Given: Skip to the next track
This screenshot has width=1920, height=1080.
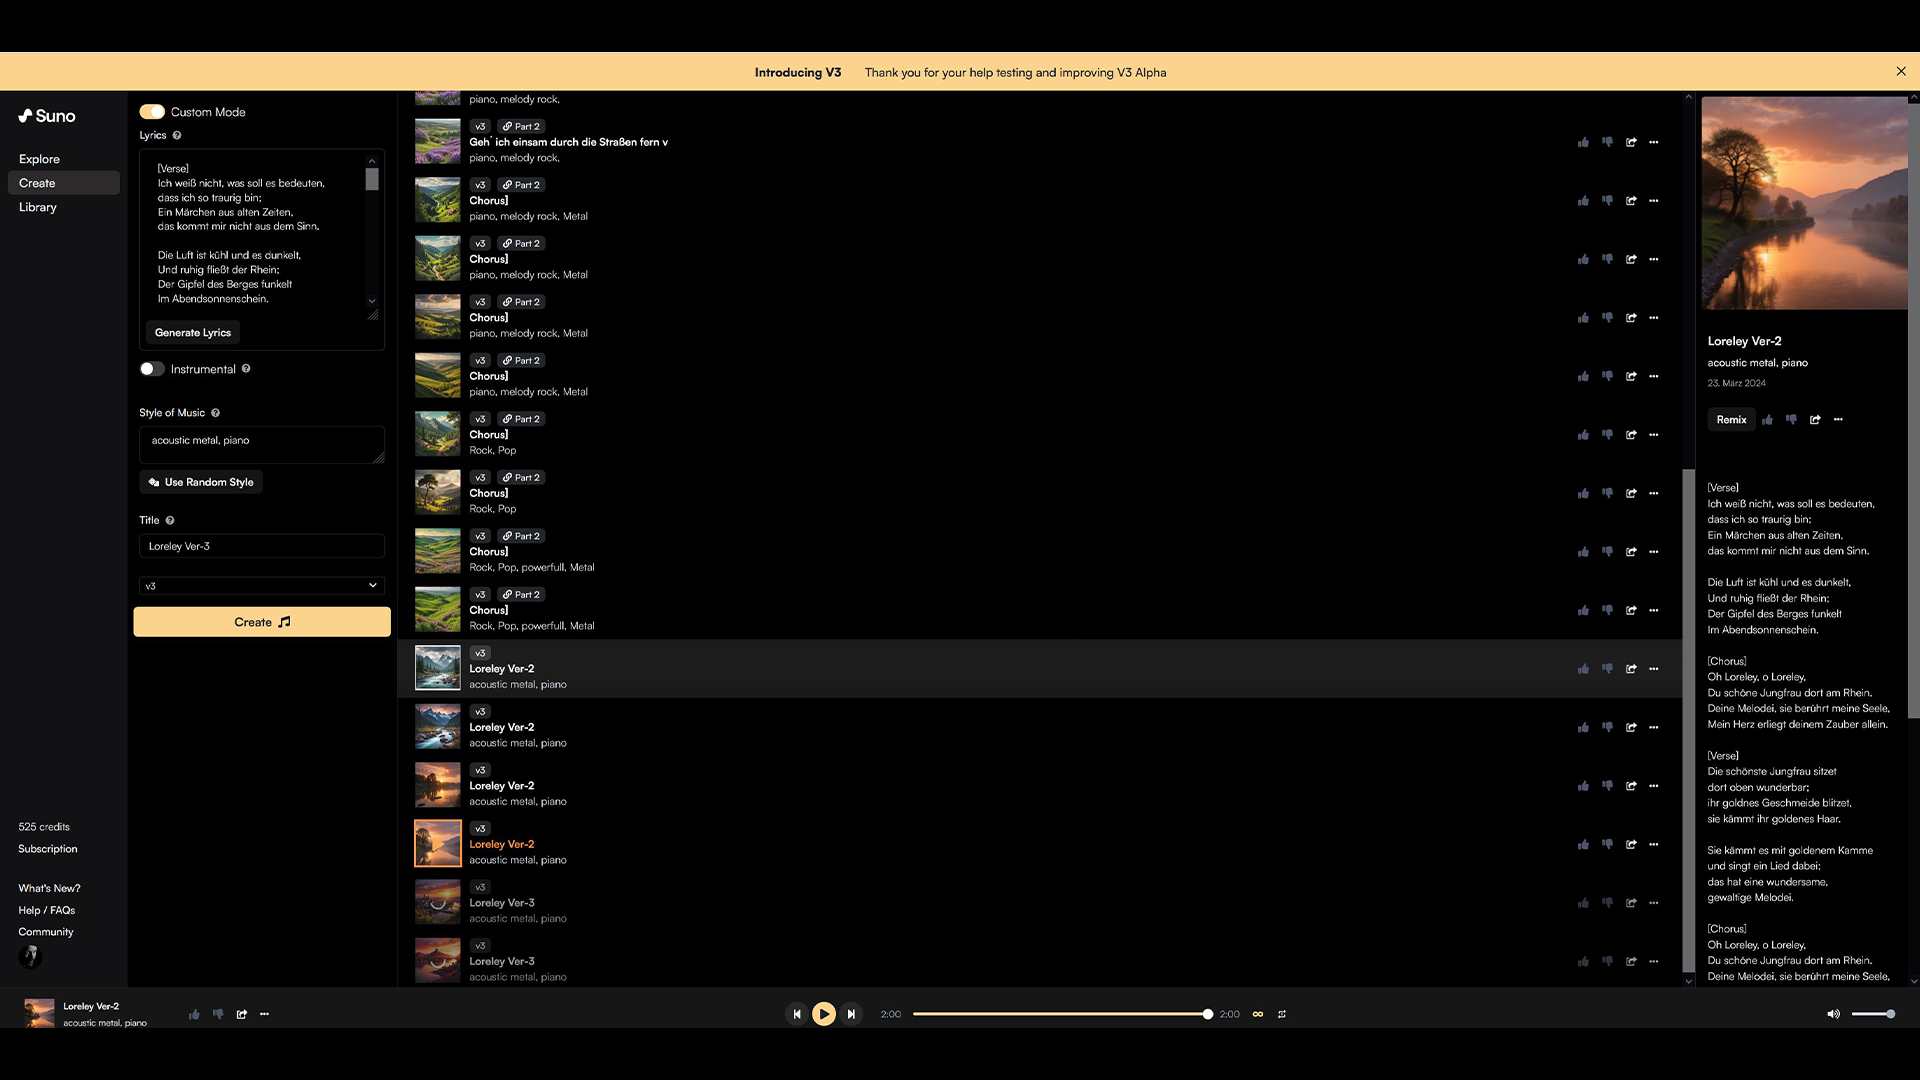Looking at the screenshot, I should coord(851,1014).
